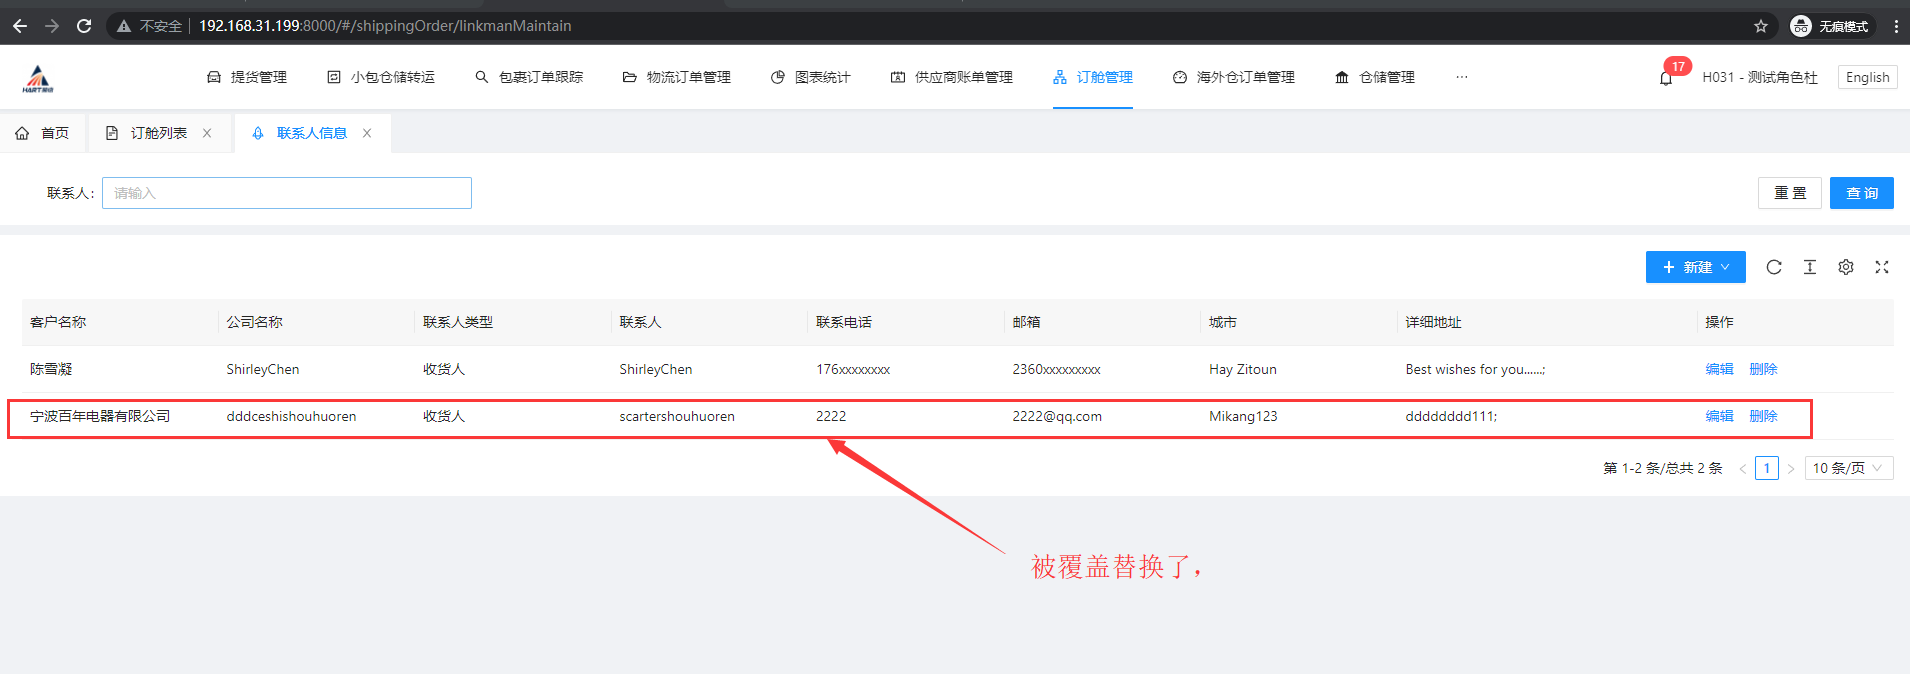Viewport: 1910px width, 674px height.
Task: Switch language to English
Action: pyautogui.click(x=1867, y=77)
